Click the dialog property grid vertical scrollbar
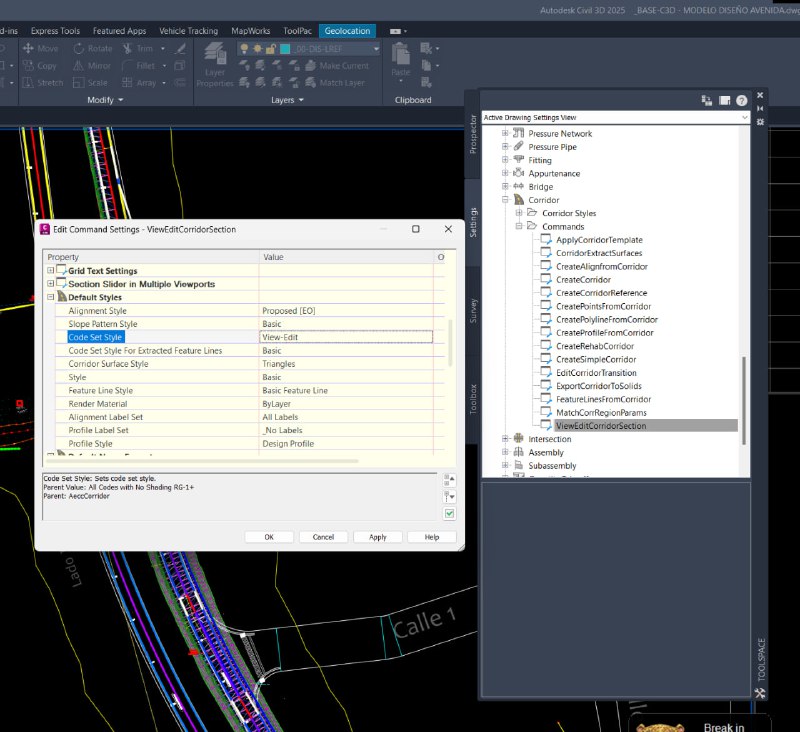 (x=449, y=342)
